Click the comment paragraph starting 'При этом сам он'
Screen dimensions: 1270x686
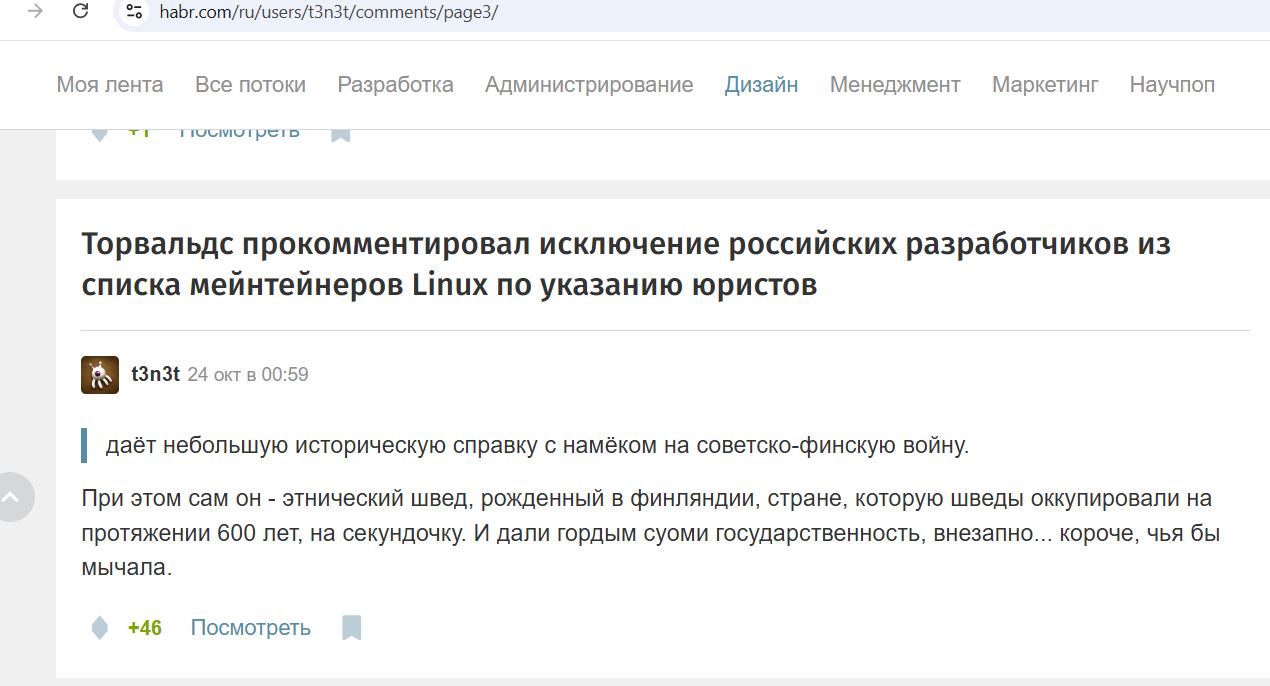point(651,533)
